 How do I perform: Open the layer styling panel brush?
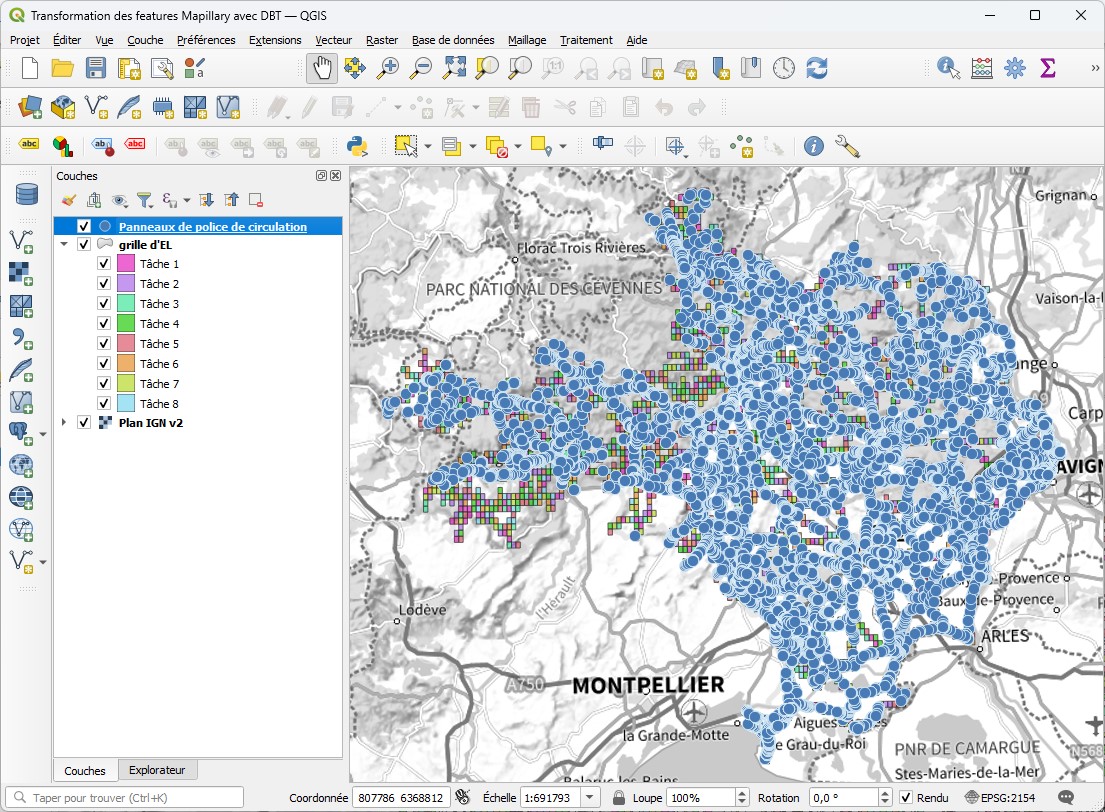point(68,200)
